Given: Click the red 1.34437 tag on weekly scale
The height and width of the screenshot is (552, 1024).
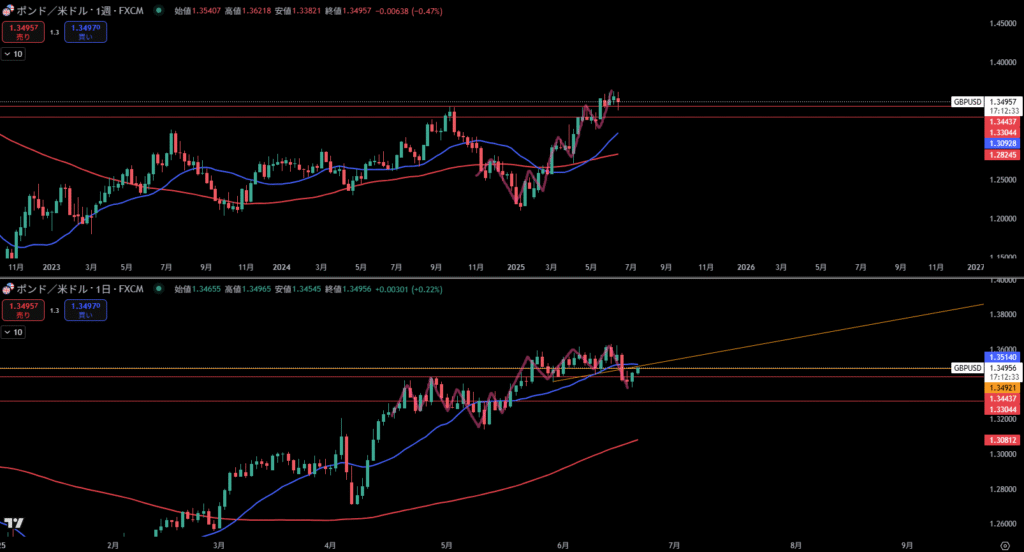Looking at the screenshot, I should pyautogui.click(x=1002, y=122).
